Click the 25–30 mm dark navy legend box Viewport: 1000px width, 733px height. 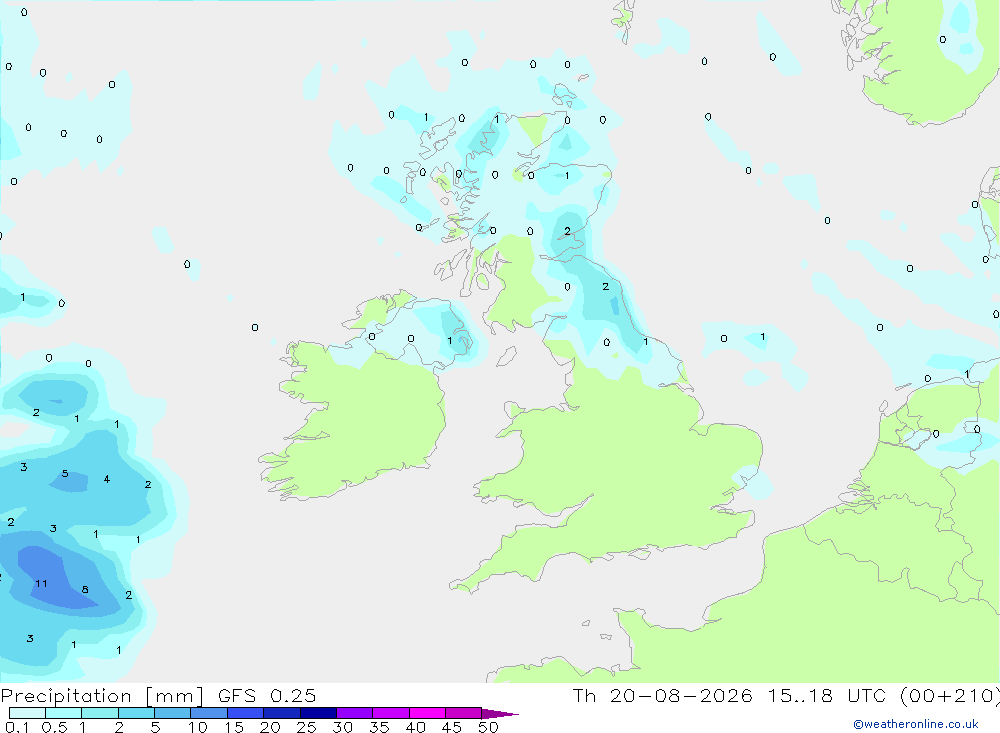coord(318,713)
